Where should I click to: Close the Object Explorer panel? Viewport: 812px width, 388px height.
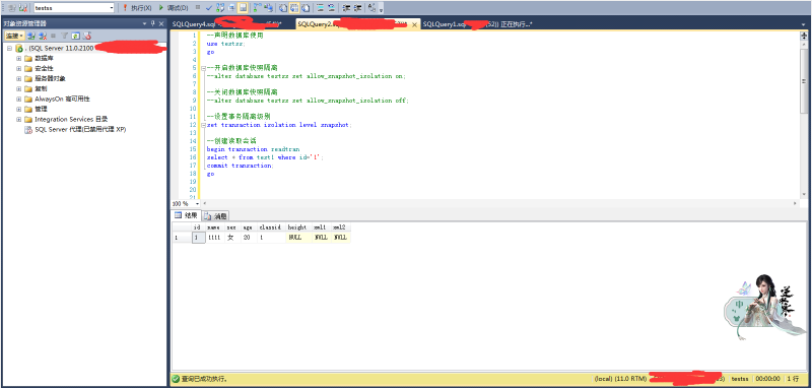[x=161, y=23]
